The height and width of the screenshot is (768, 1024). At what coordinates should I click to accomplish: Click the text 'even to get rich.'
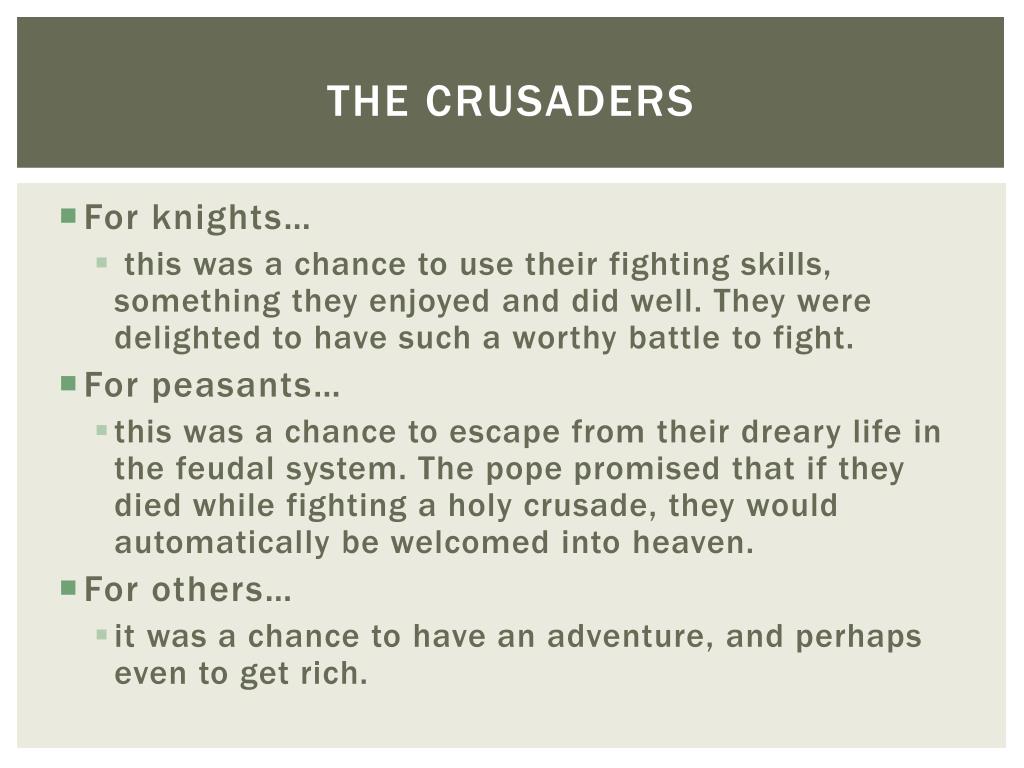[x=241, y=674]
